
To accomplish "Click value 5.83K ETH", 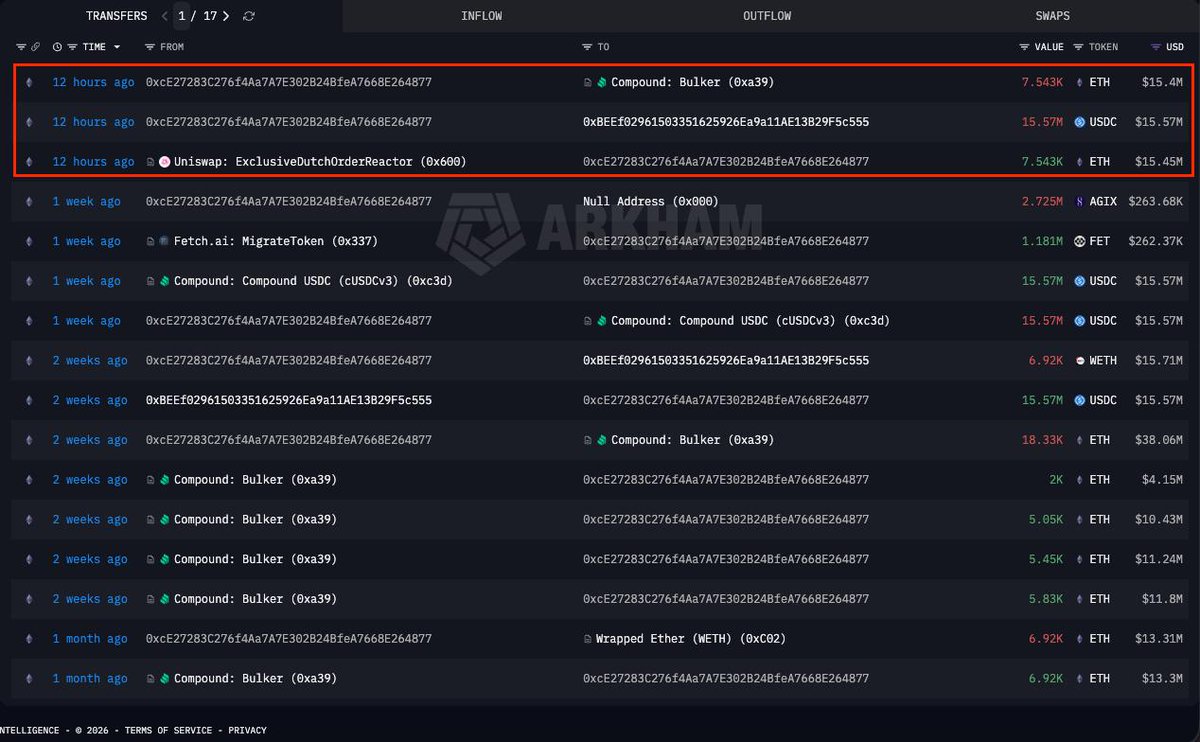I will point(1046,599).
